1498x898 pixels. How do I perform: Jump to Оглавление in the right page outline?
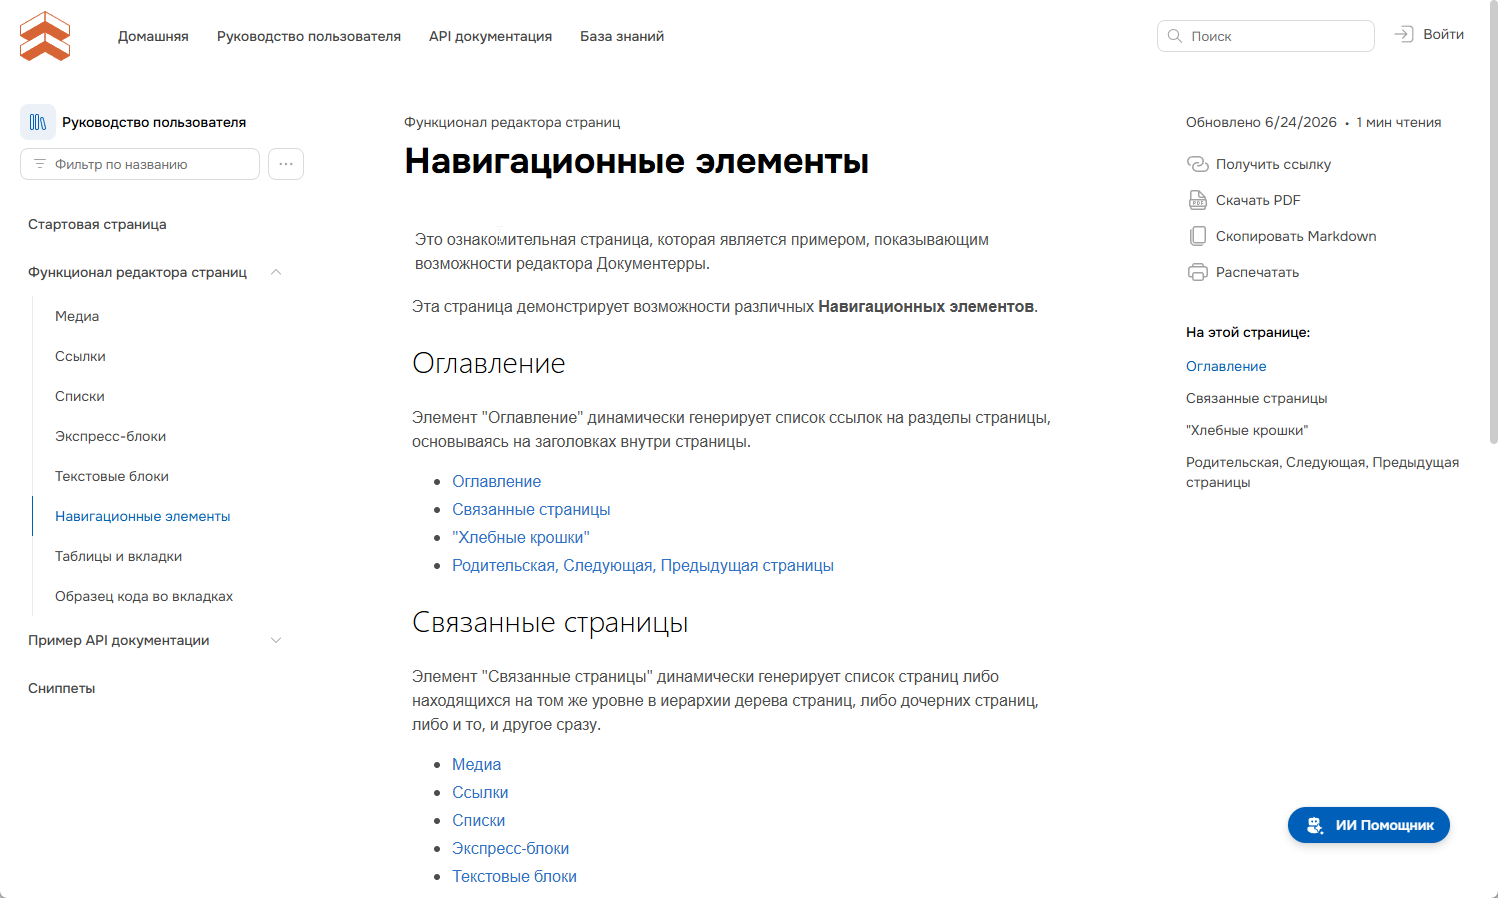(x=1226, y=366)
